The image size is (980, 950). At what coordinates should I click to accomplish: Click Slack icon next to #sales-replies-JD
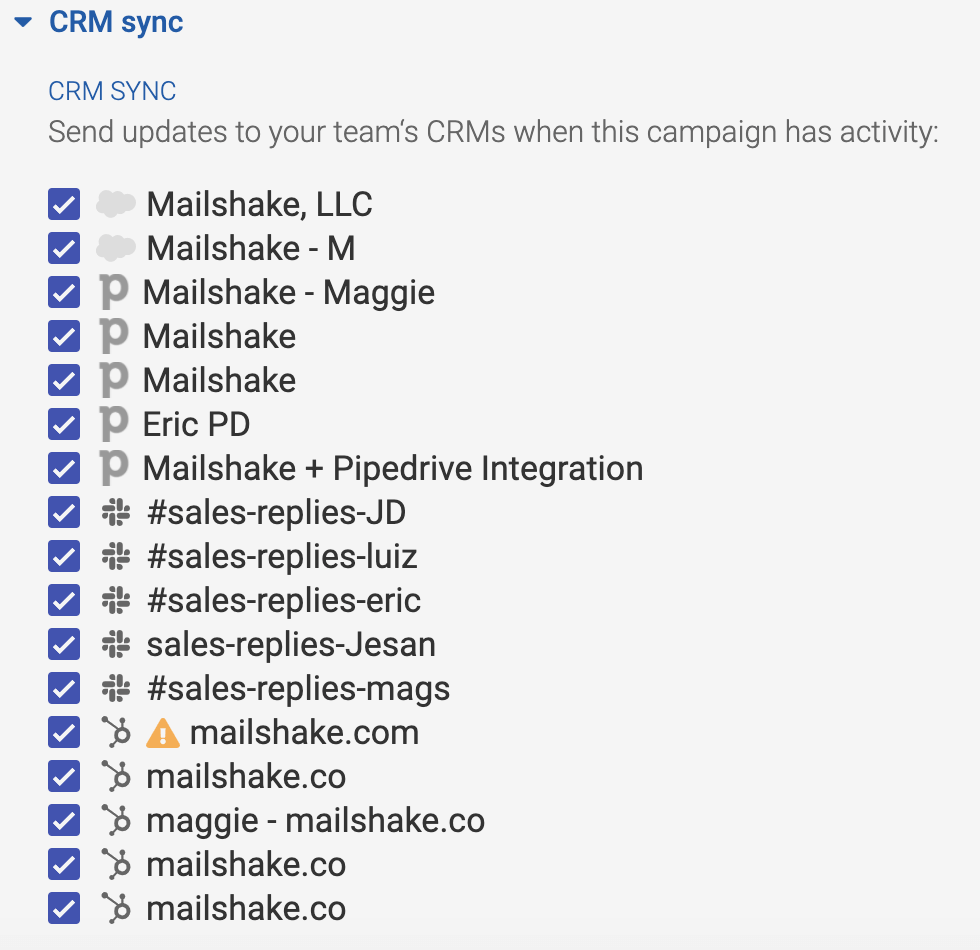[x=116, y=513]
